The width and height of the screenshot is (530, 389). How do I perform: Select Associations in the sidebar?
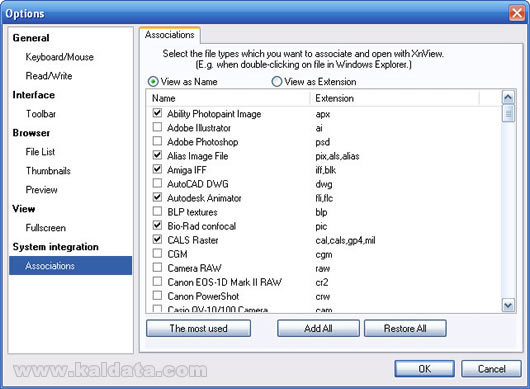pos(71,266)
